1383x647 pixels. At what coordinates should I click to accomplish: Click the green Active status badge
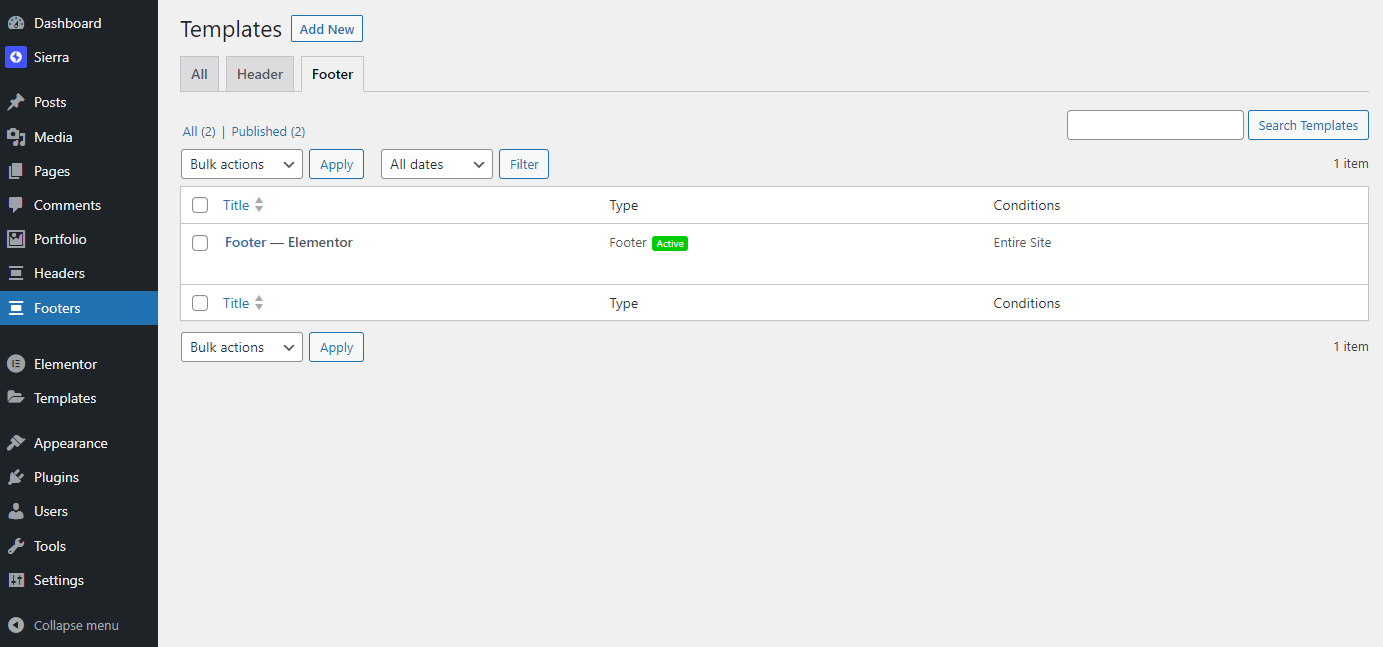click(x=670, y=243)
